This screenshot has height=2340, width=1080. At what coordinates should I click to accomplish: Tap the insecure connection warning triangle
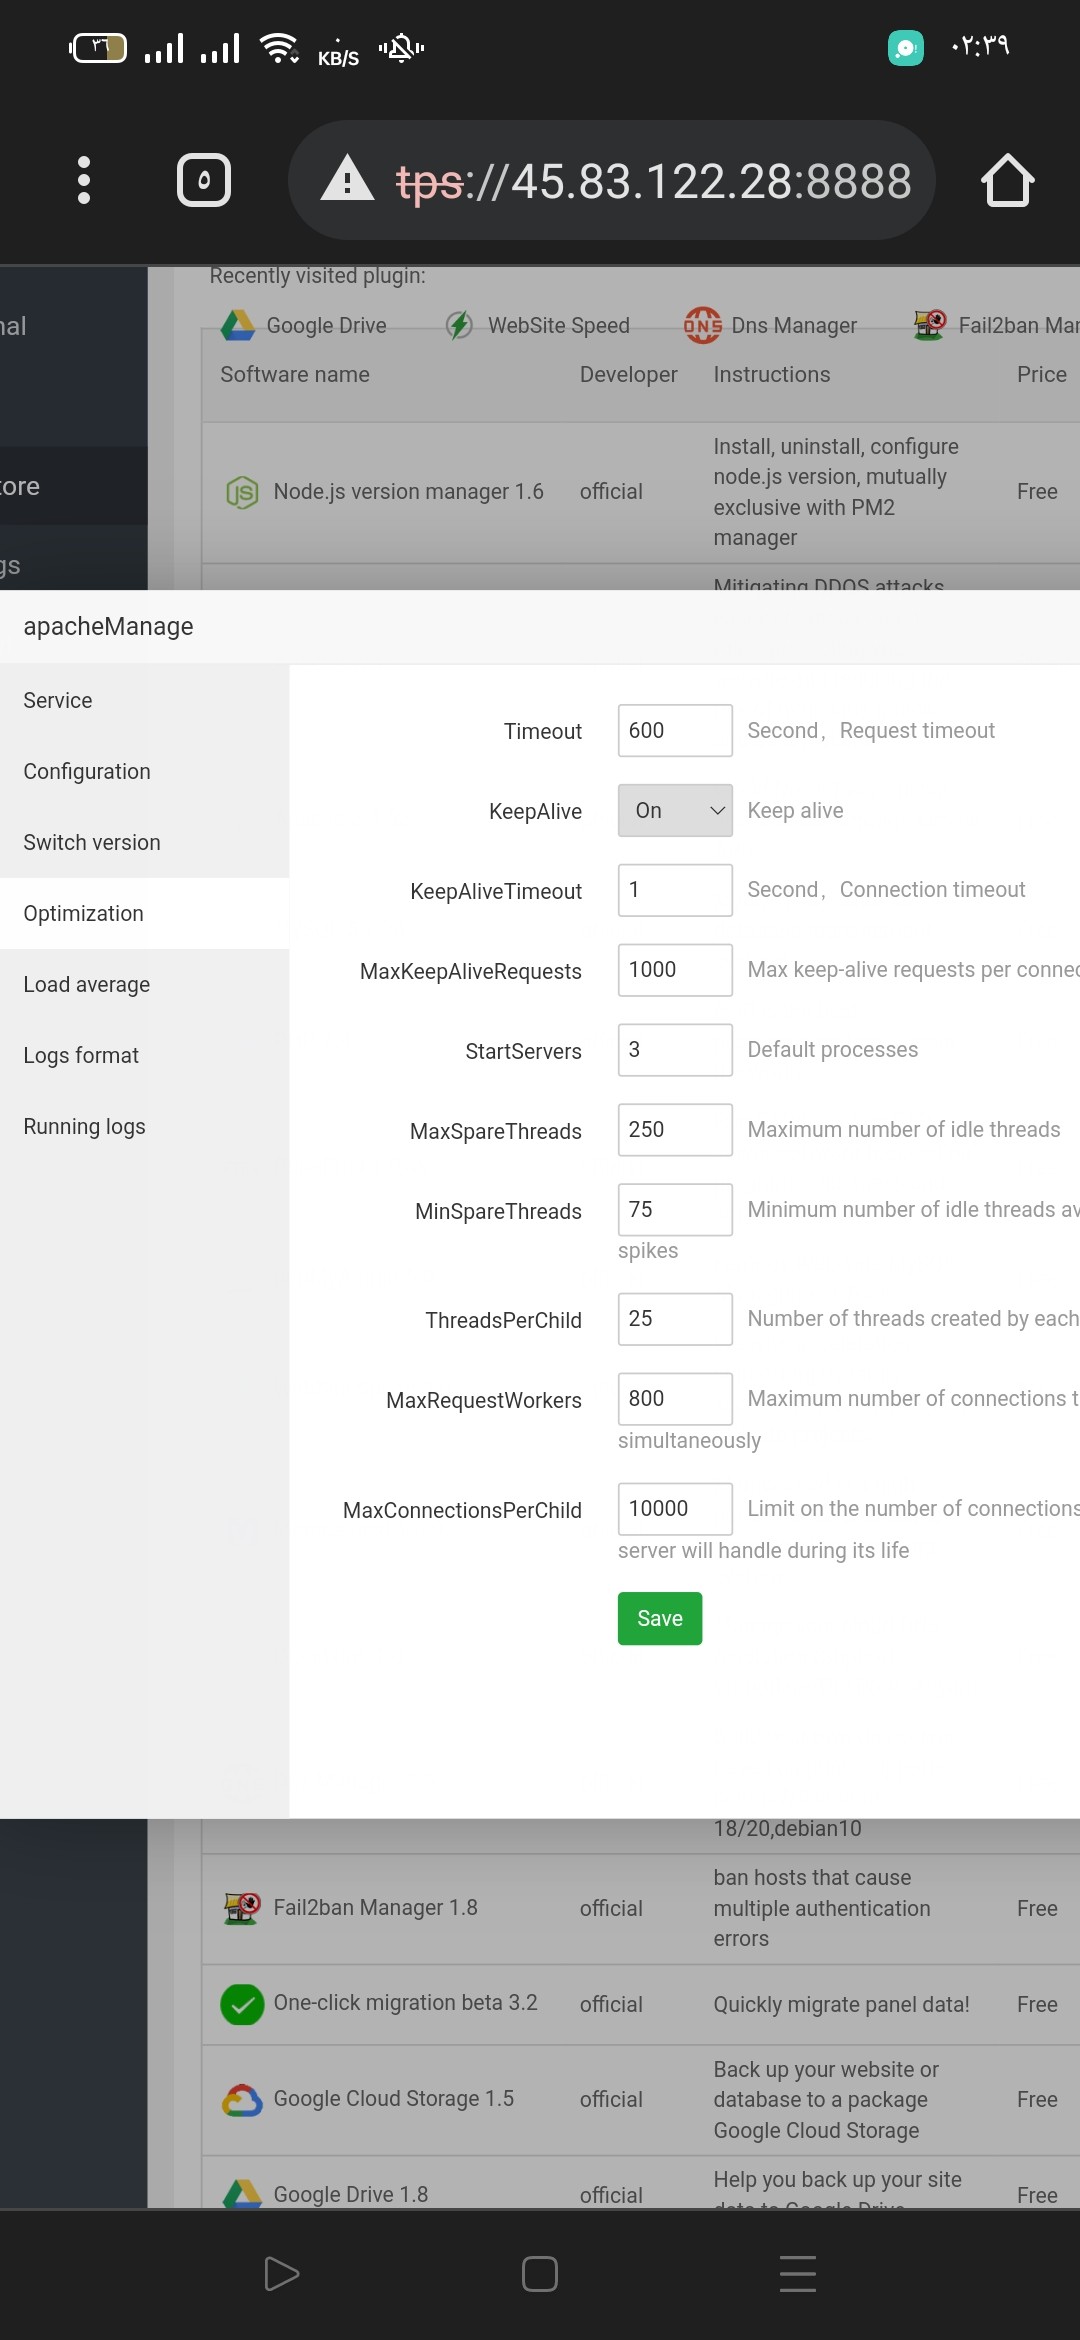pyautogui.click(x=347, y=180)
